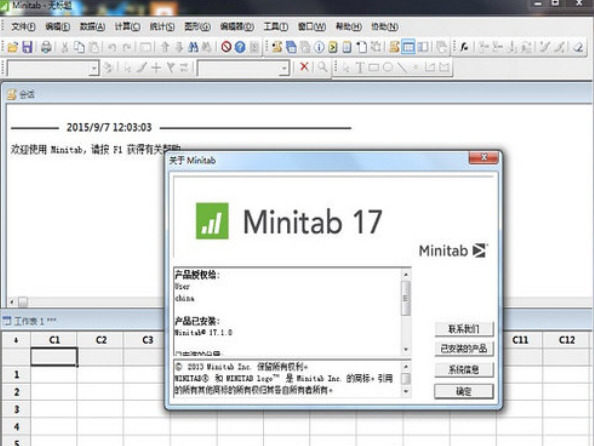Screen dimensions: 594x446
Task: Show worksheet folder via blue grid icon
Action: [x=291, y=47]
